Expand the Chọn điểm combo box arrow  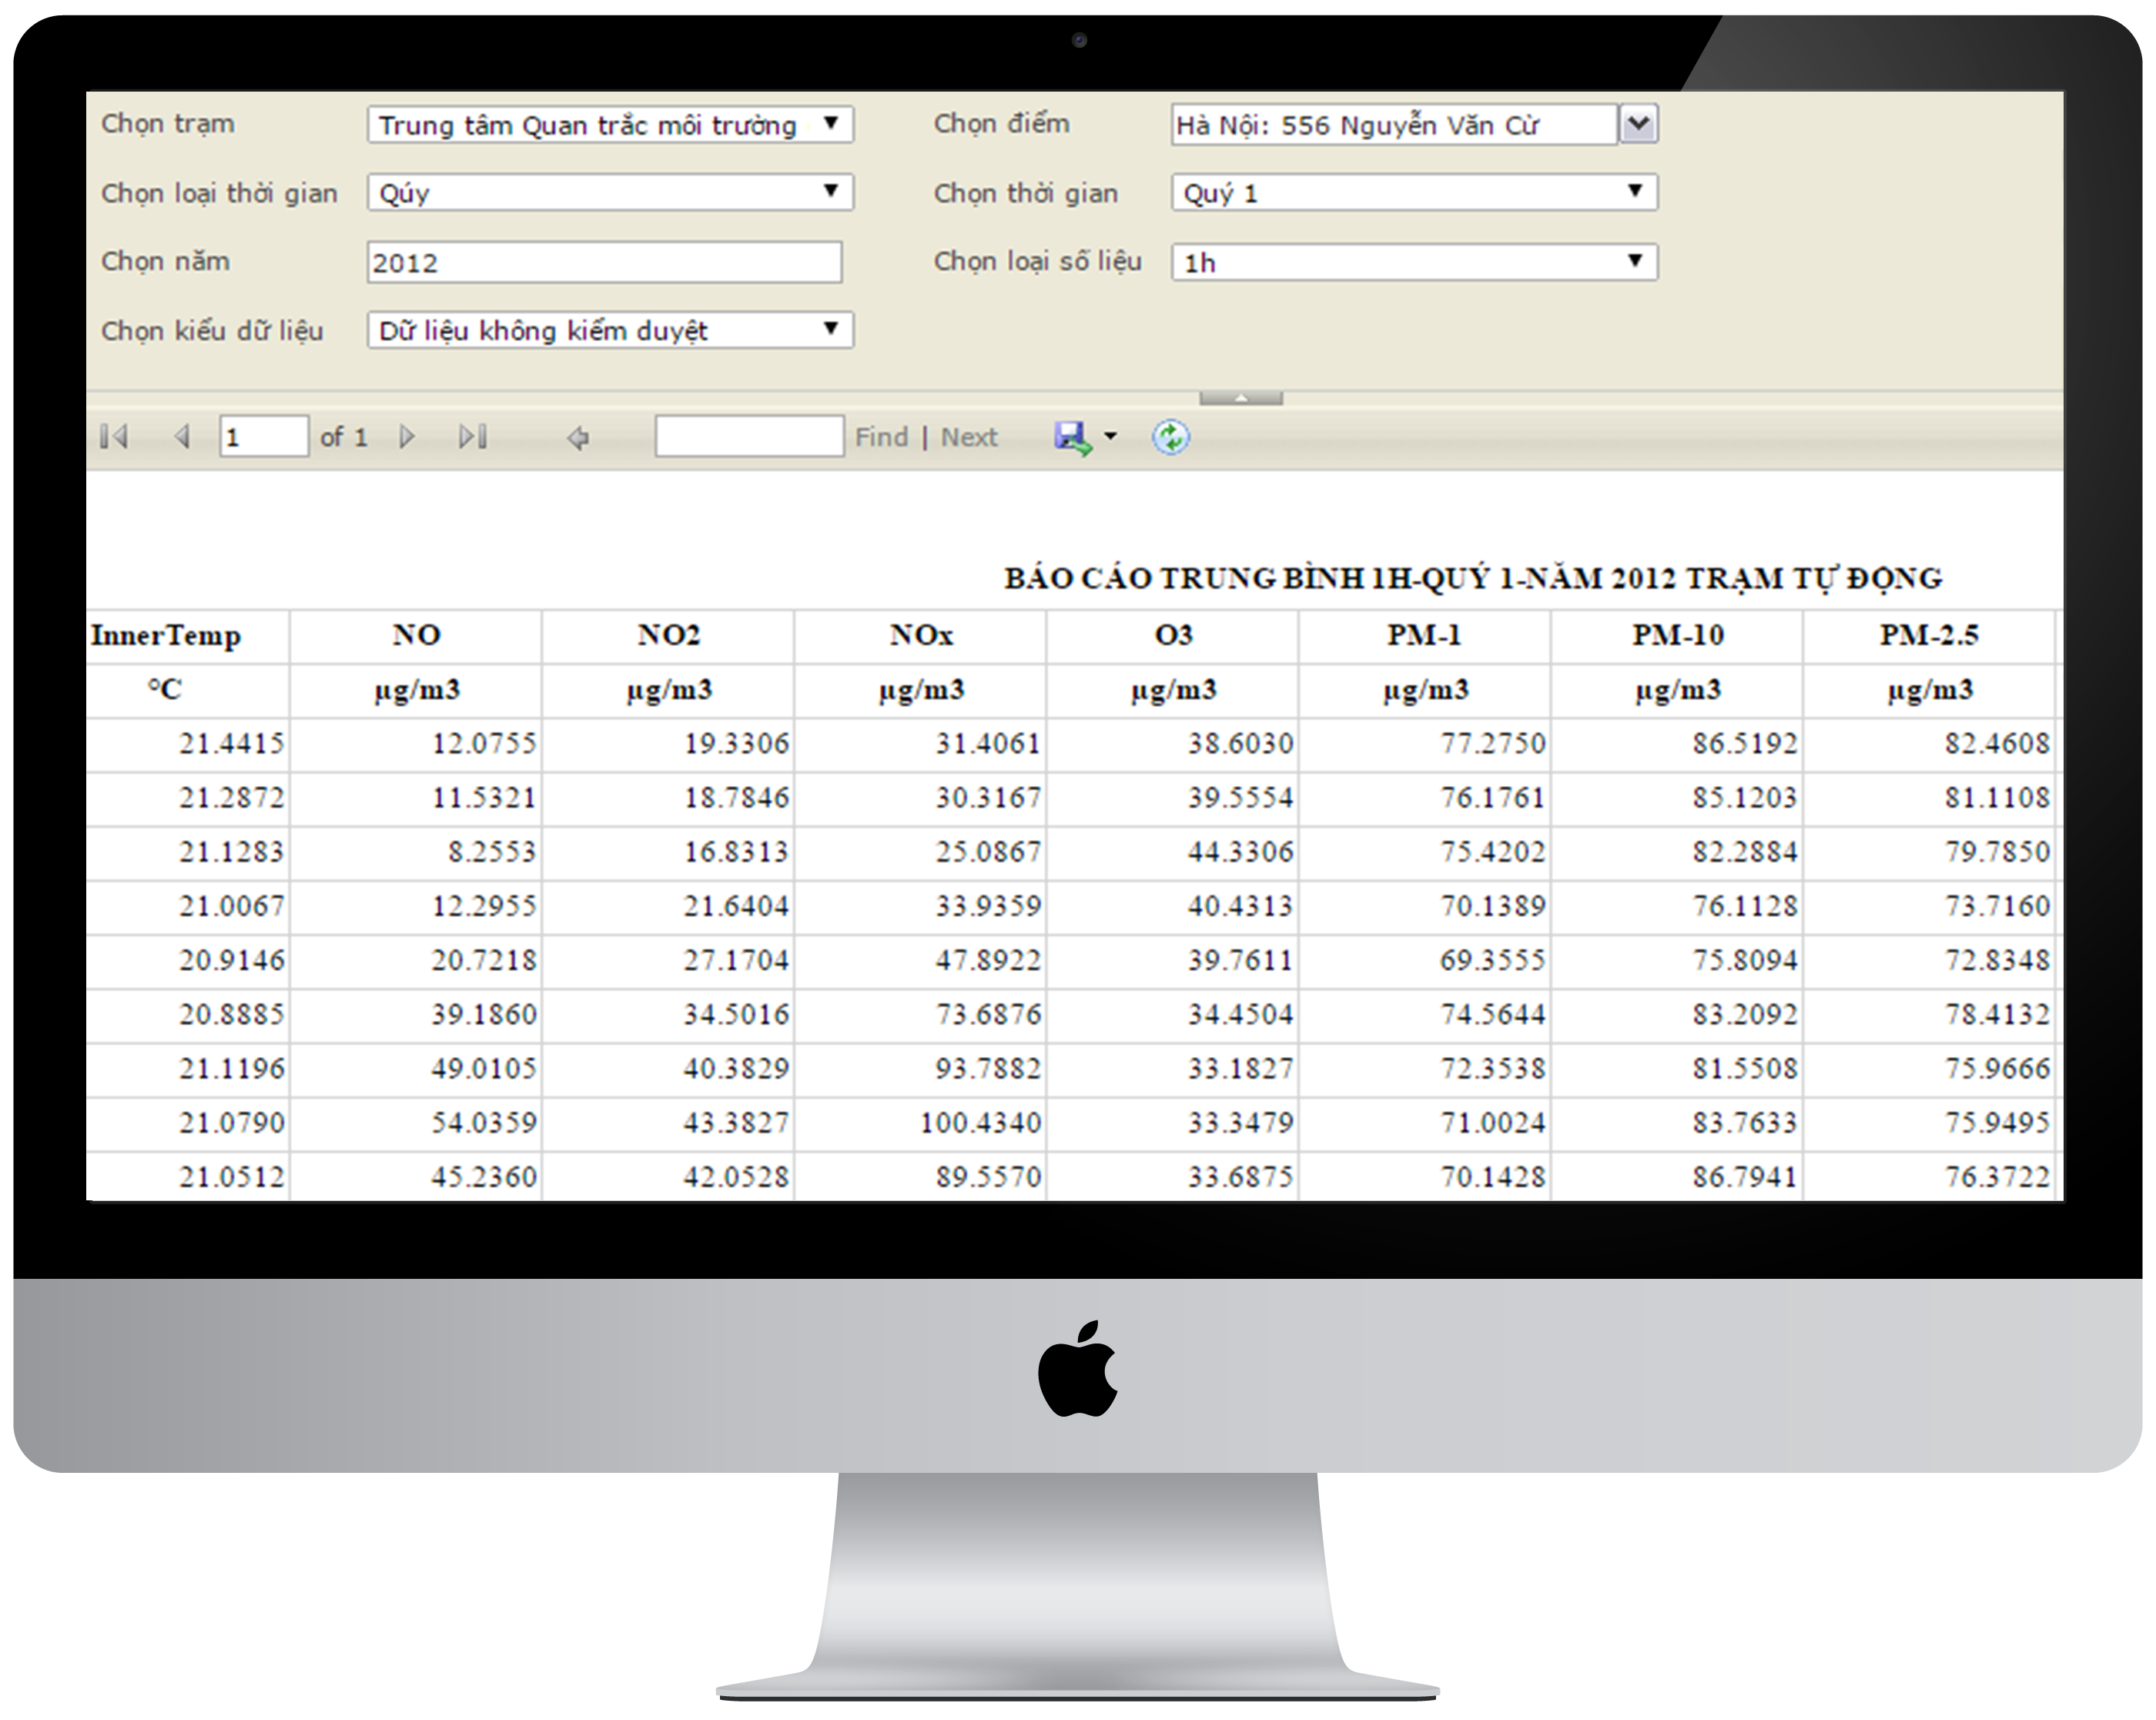tap(1638, 124)
